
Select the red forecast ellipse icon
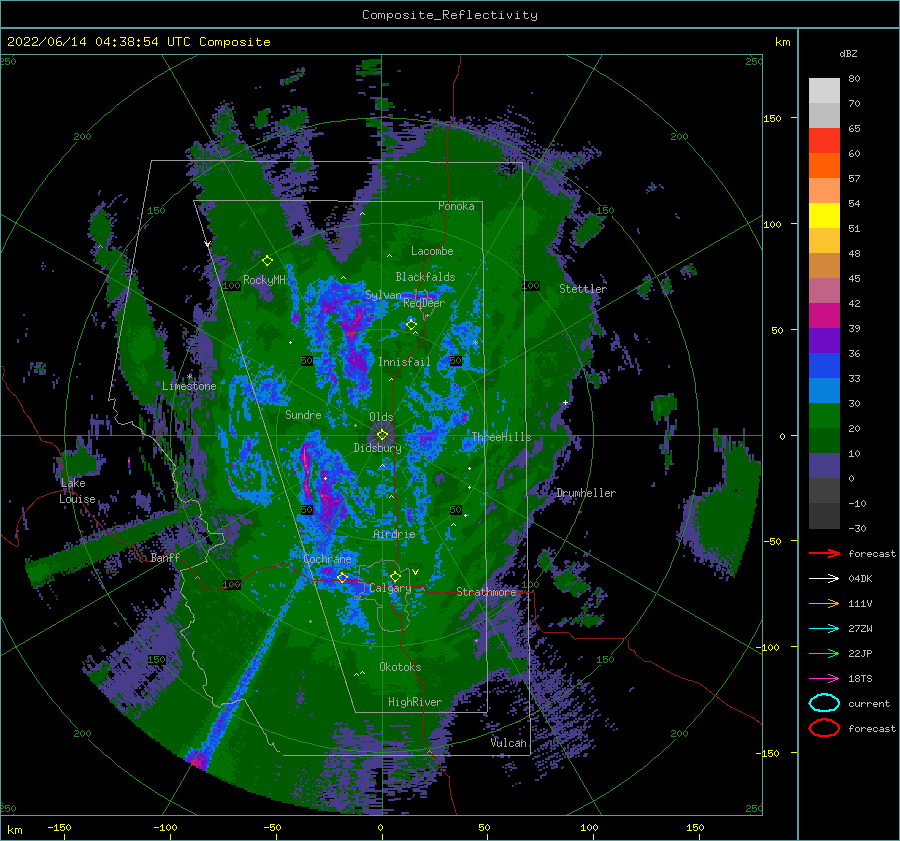[x=824, y=728]
